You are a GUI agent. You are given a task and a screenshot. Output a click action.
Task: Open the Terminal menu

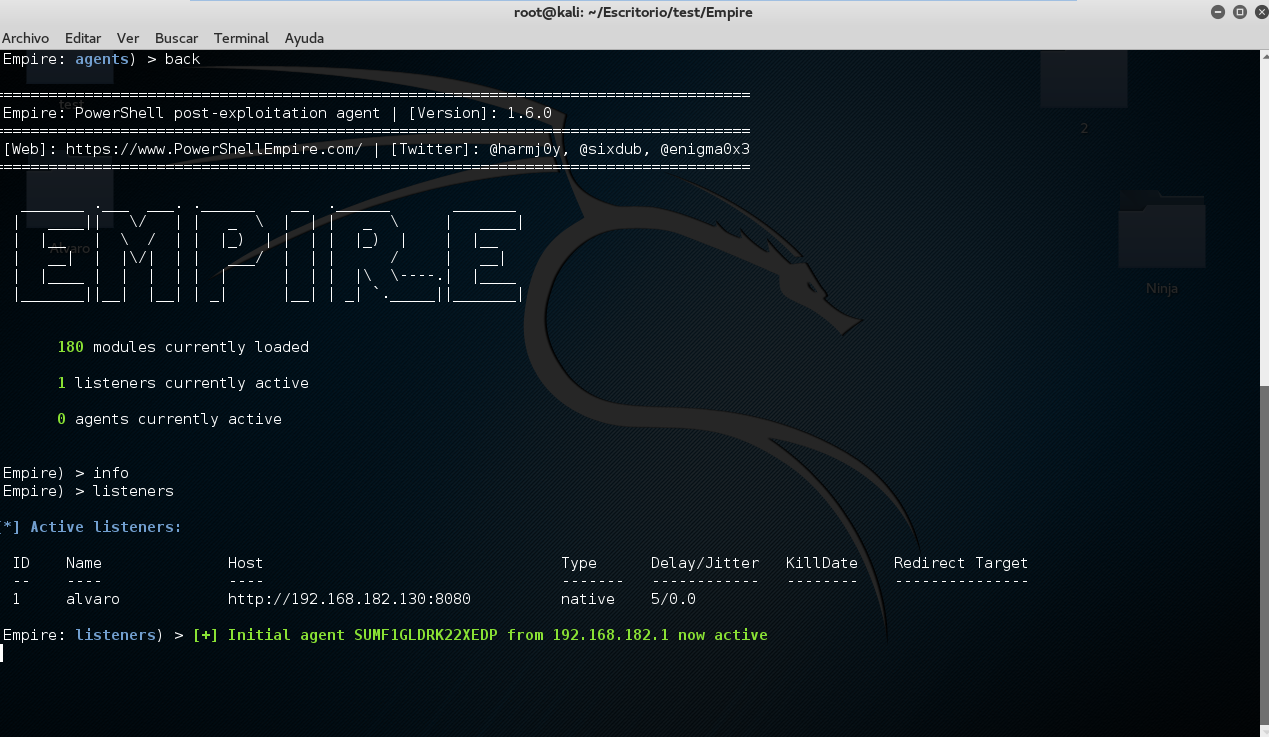[241, 38]
